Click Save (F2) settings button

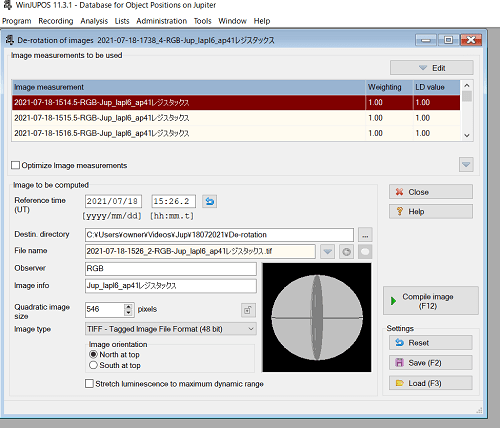[x=431, y=363]
